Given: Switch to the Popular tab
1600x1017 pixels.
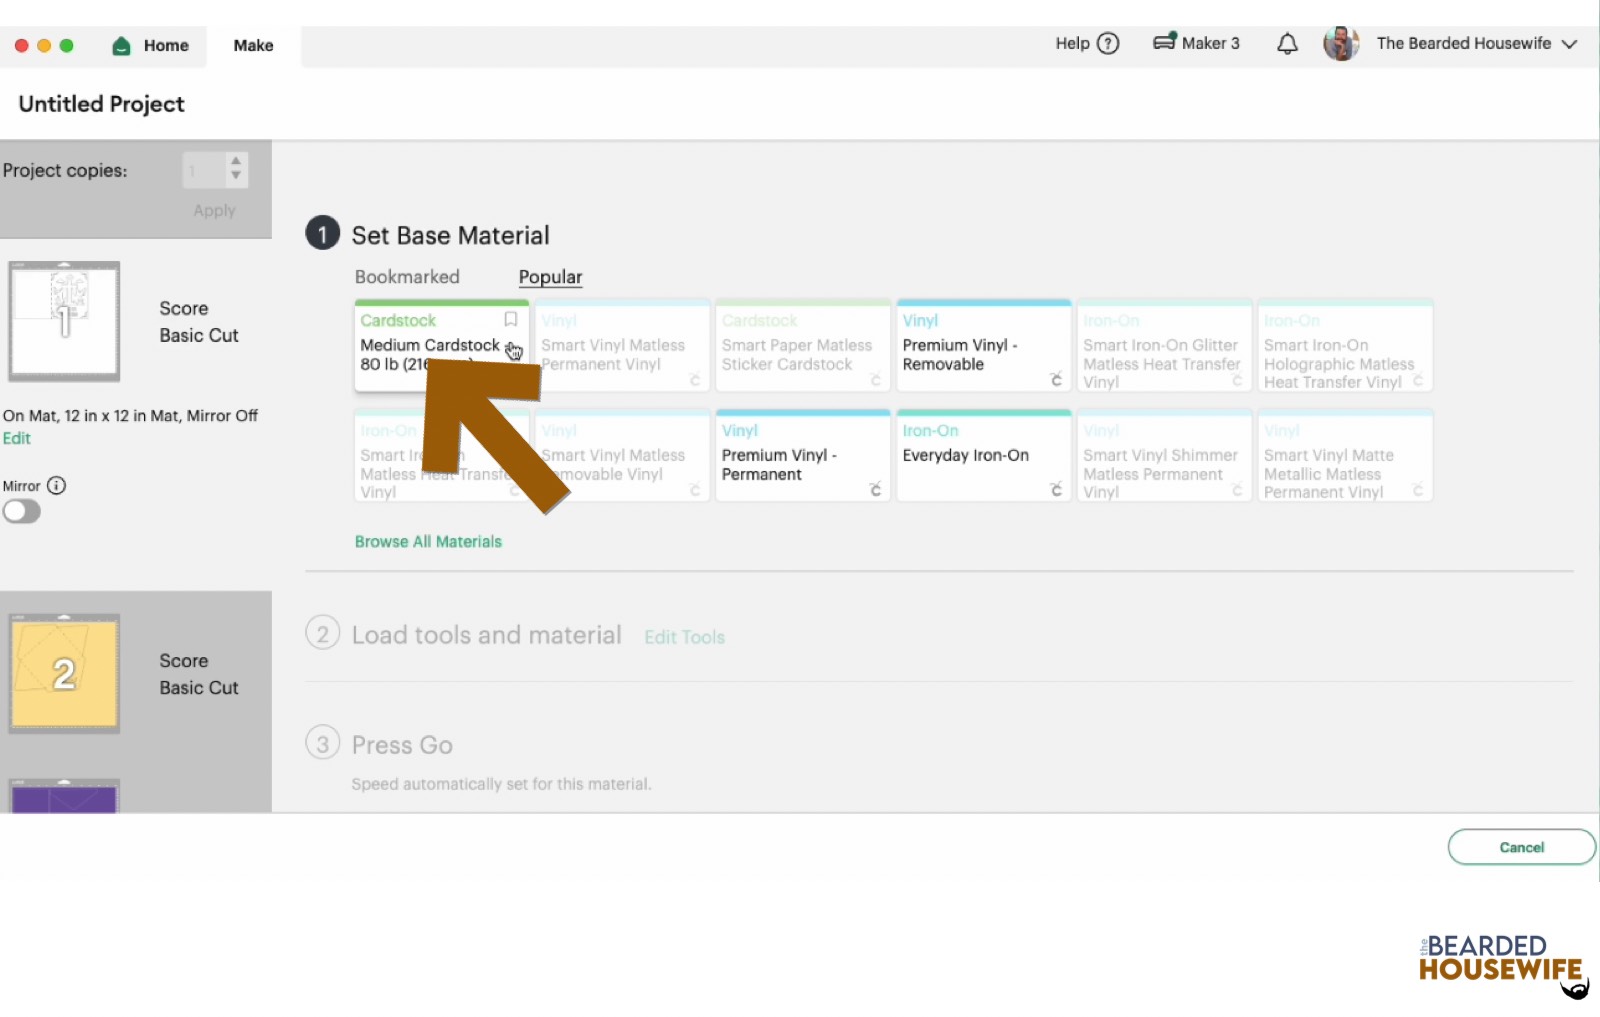Looking at the screenshot, I should pos(550,277).
